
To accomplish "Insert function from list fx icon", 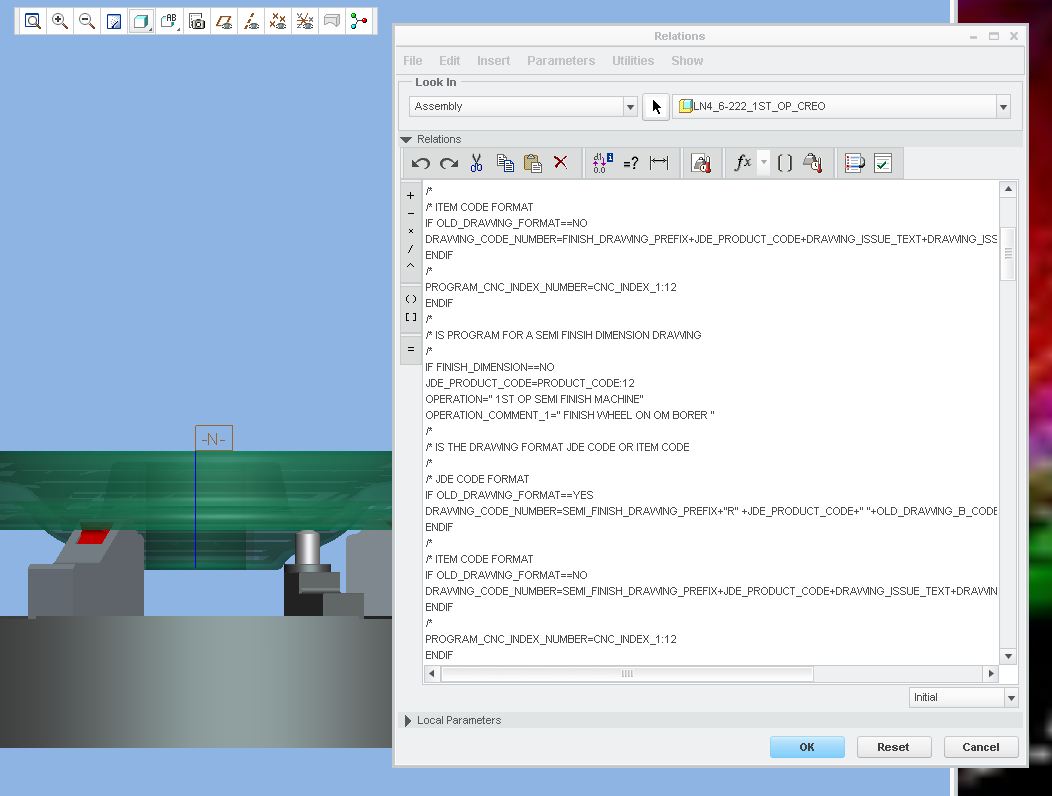I will point(743,163).
